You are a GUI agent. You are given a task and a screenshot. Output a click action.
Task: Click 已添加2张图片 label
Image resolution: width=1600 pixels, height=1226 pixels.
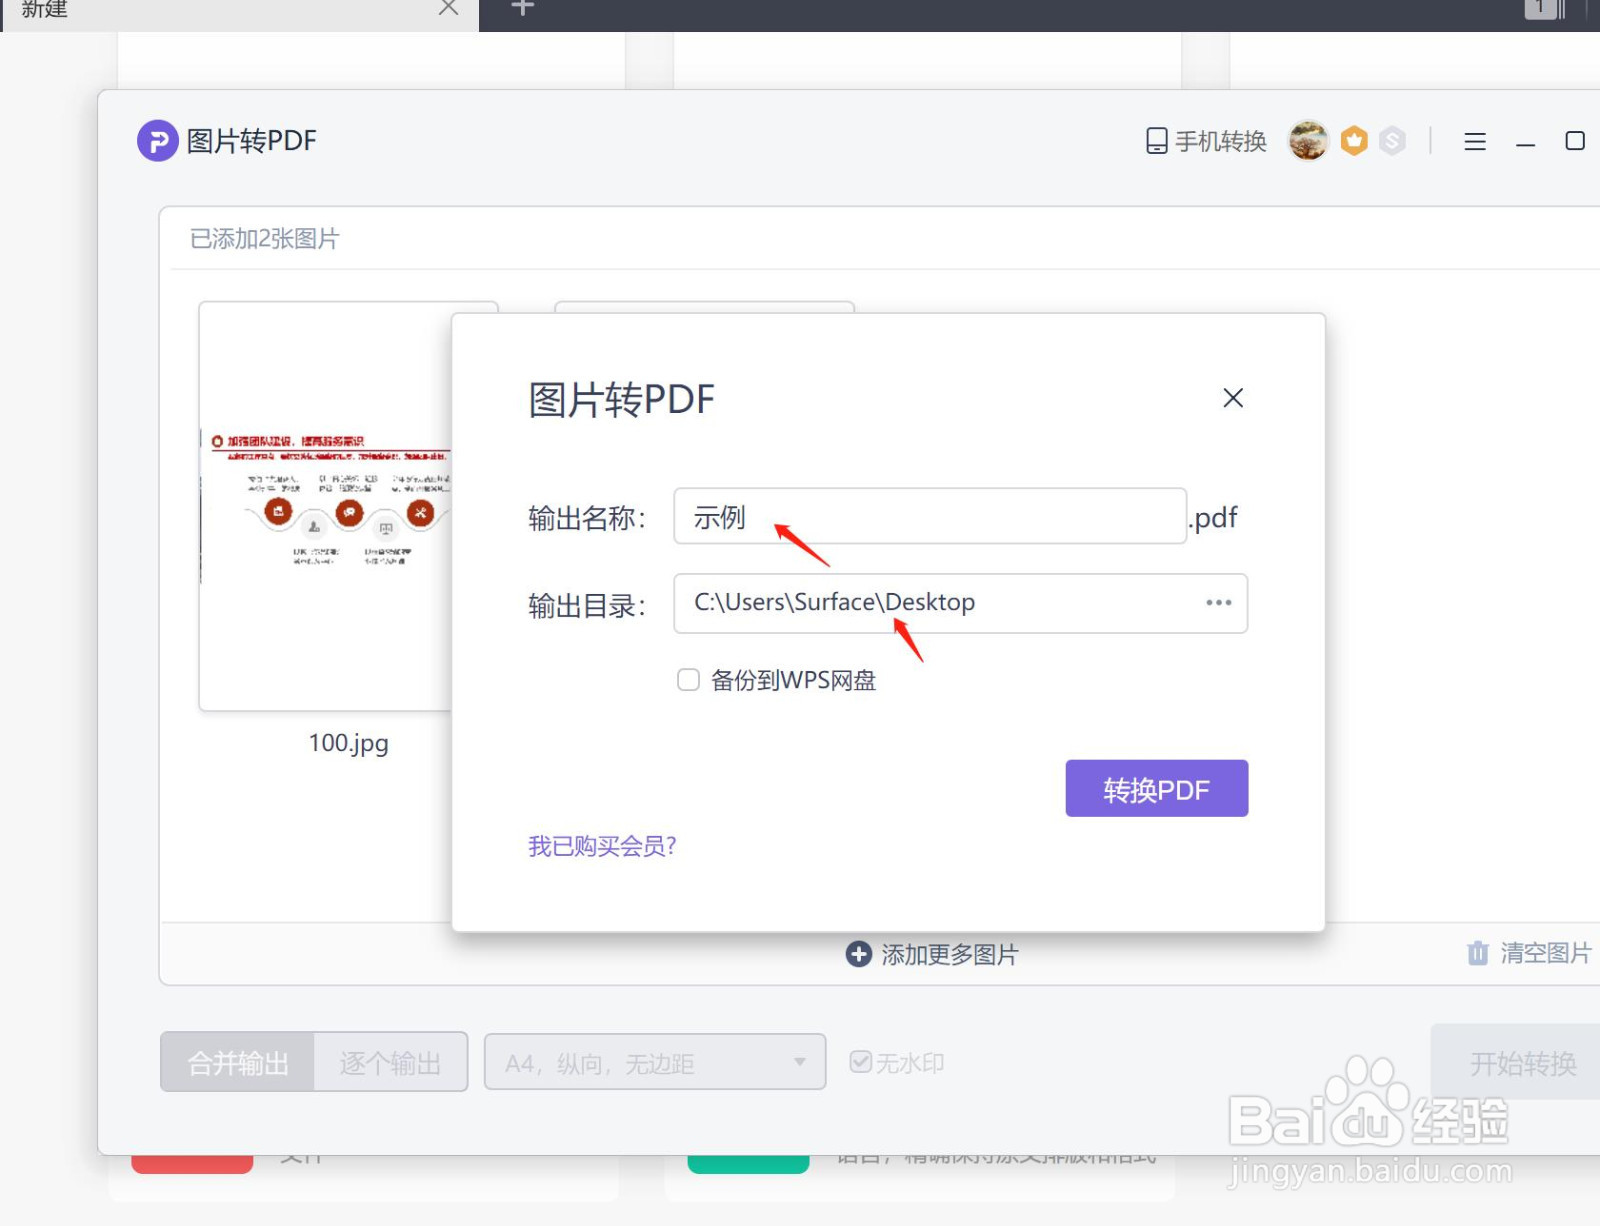click(x=265, y=239)
